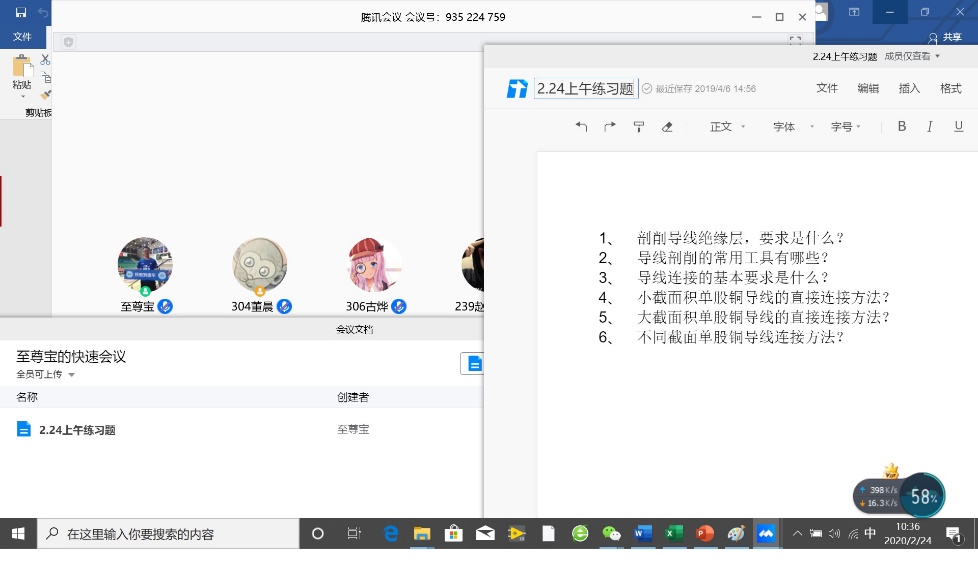Open WeChat from the taskbar
This screenshot has height=566, width=978.
coord(611,534)
